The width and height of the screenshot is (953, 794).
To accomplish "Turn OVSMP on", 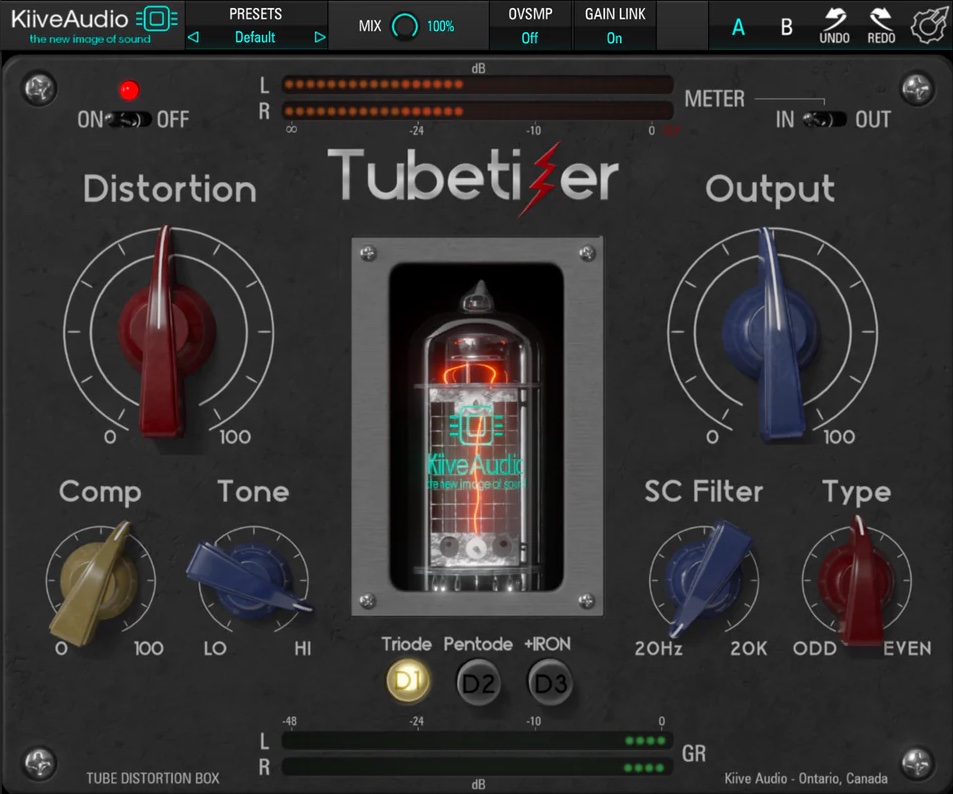I will [529, 38].
